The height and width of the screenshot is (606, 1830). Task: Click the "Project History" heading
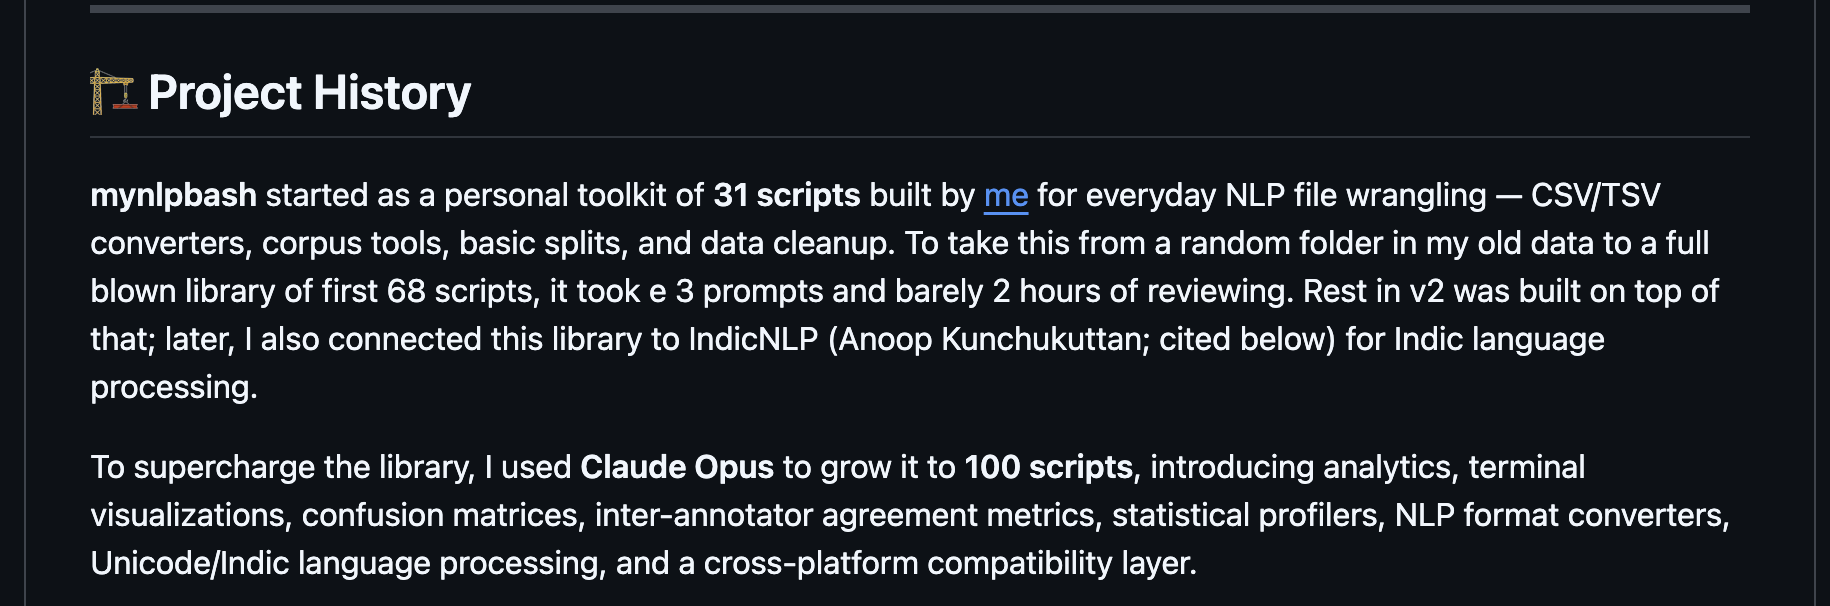point(309,93)
